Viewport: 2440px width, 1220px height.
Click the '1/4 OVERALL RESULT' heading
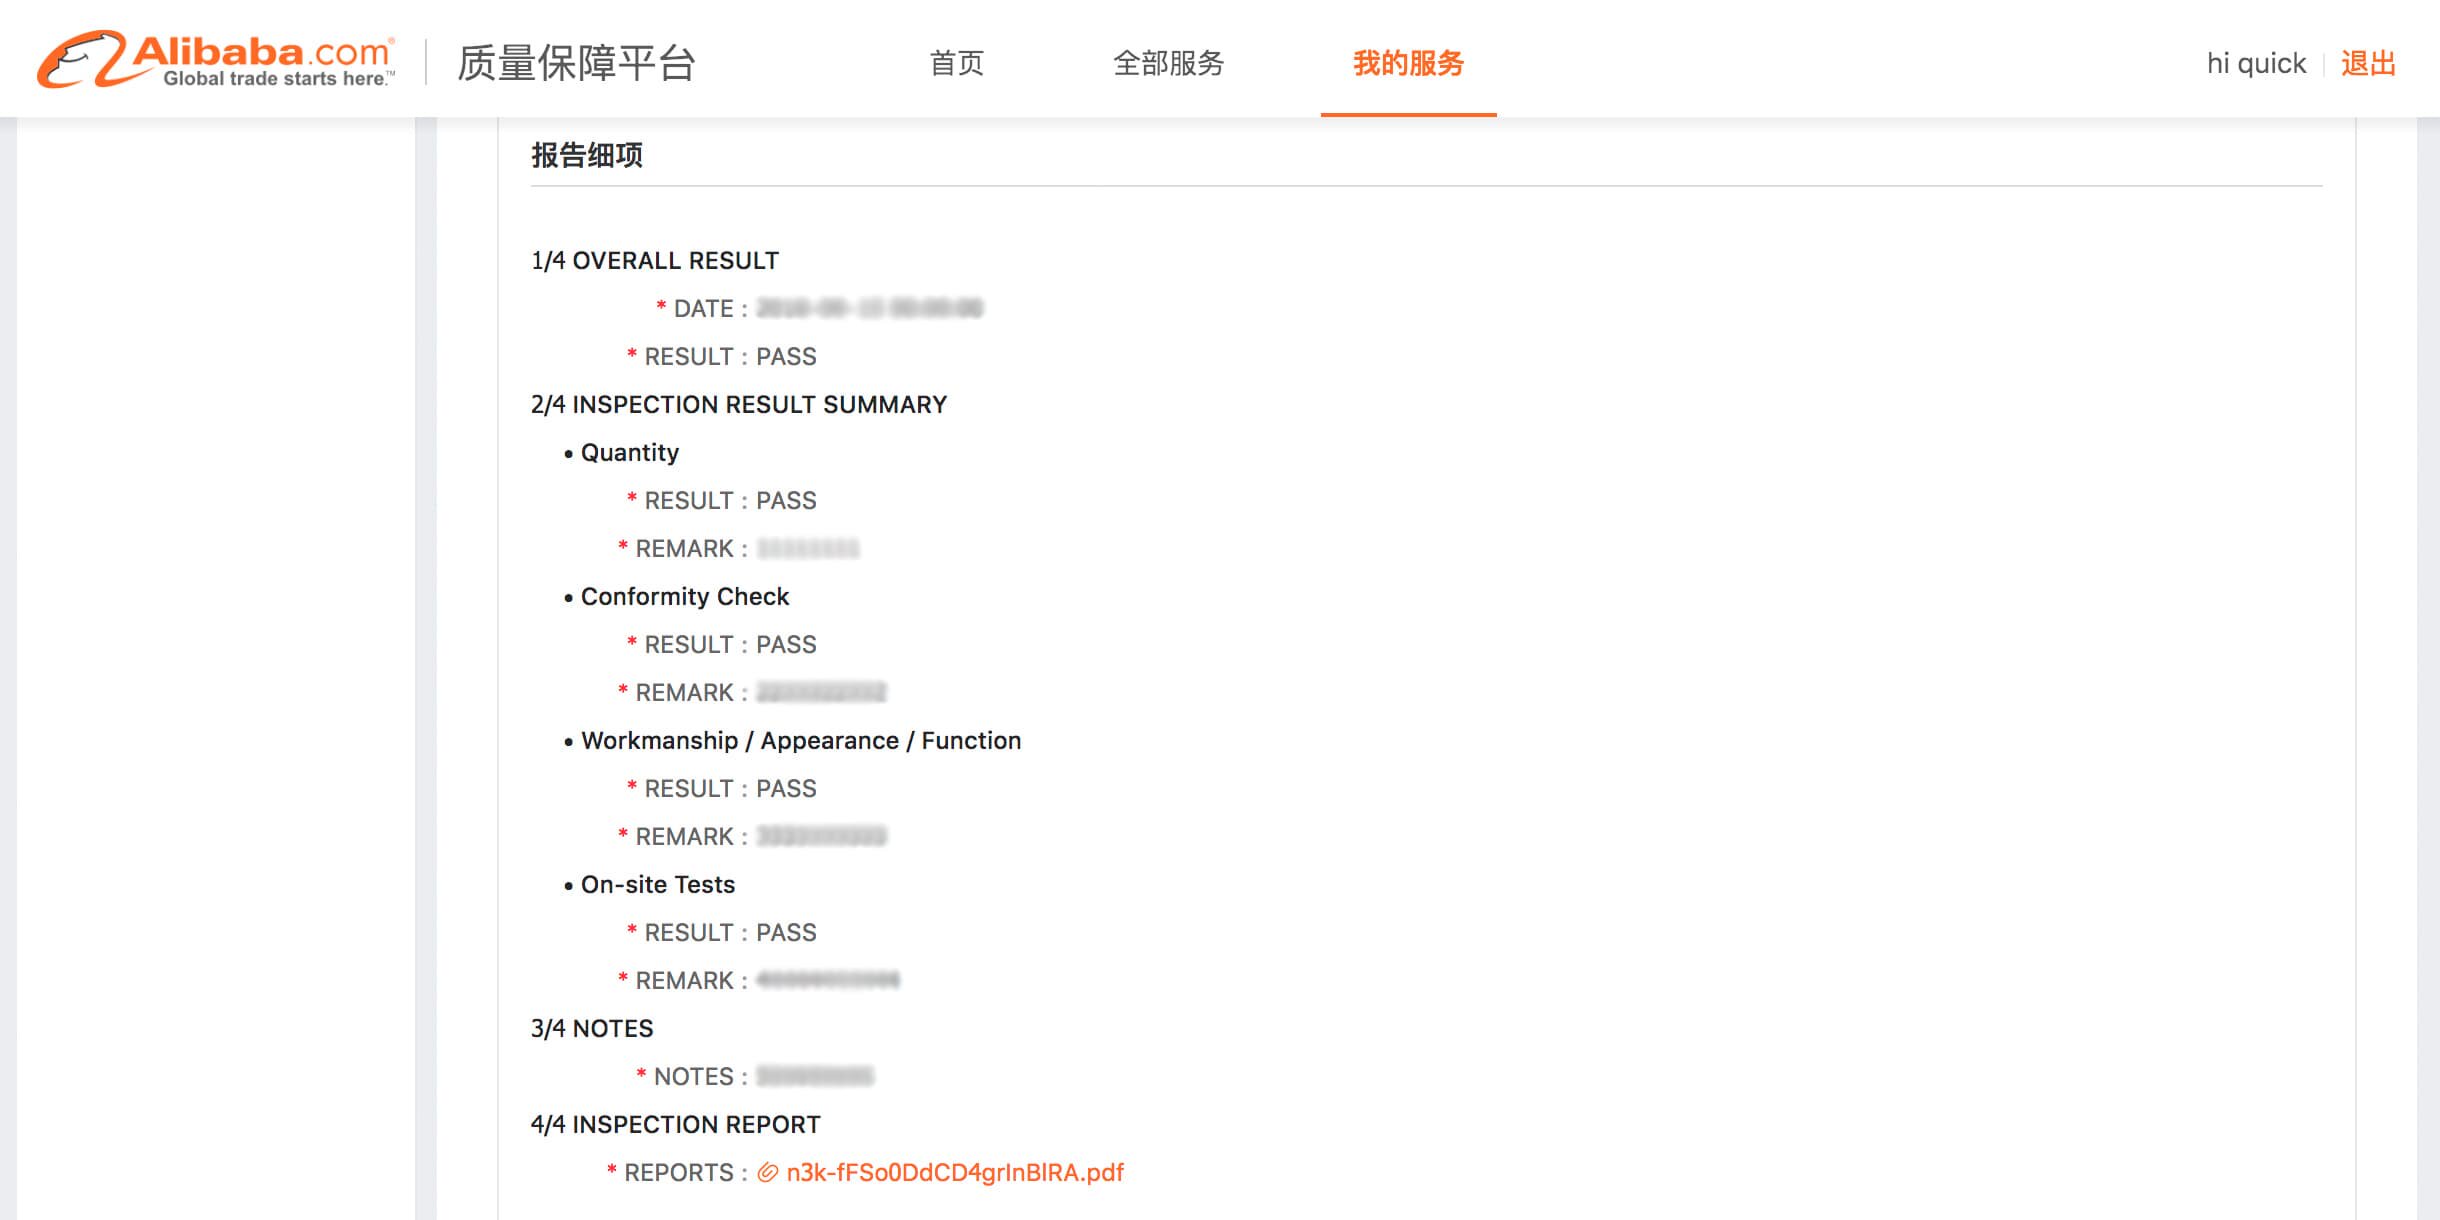655,261
